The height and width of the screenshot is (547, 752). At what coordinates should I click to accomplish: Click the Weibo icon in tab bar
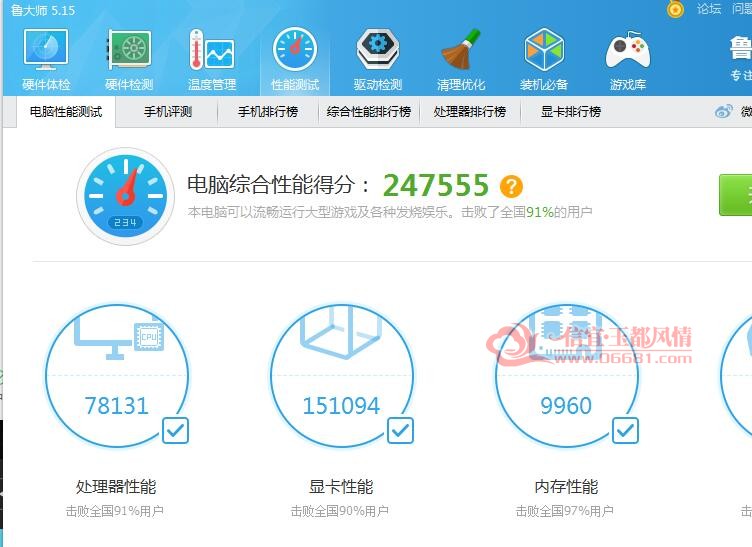[x=724, y=111]
